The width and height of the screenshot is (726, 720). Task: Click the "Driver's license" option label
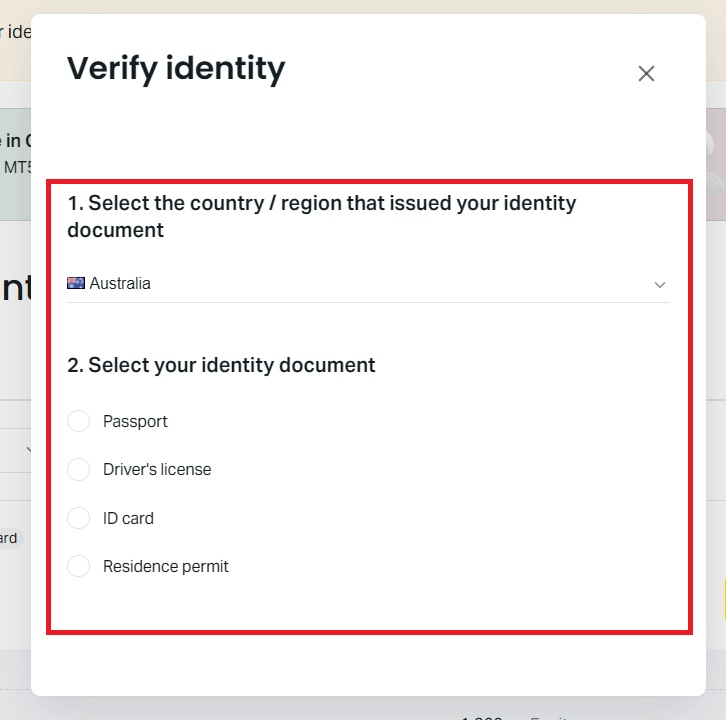click(157, 470)
